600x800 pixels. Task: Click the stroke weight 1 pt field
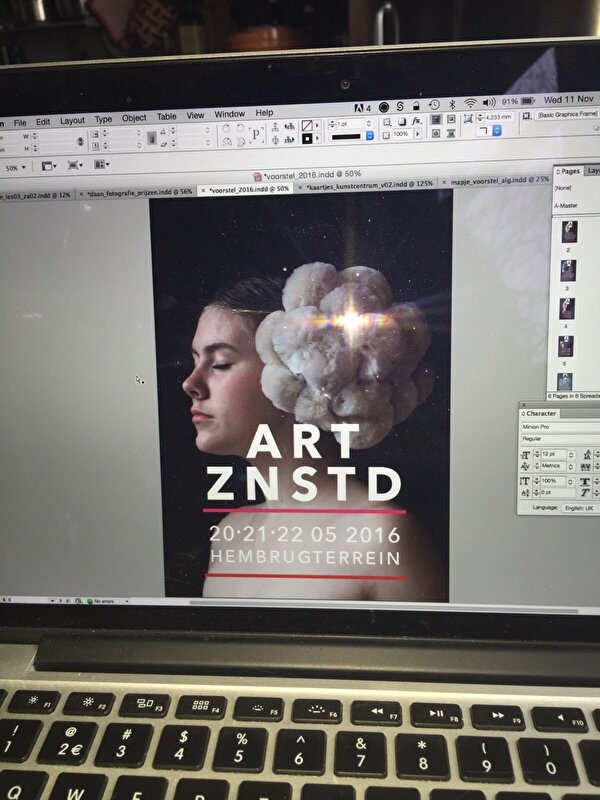coord(349,124)
